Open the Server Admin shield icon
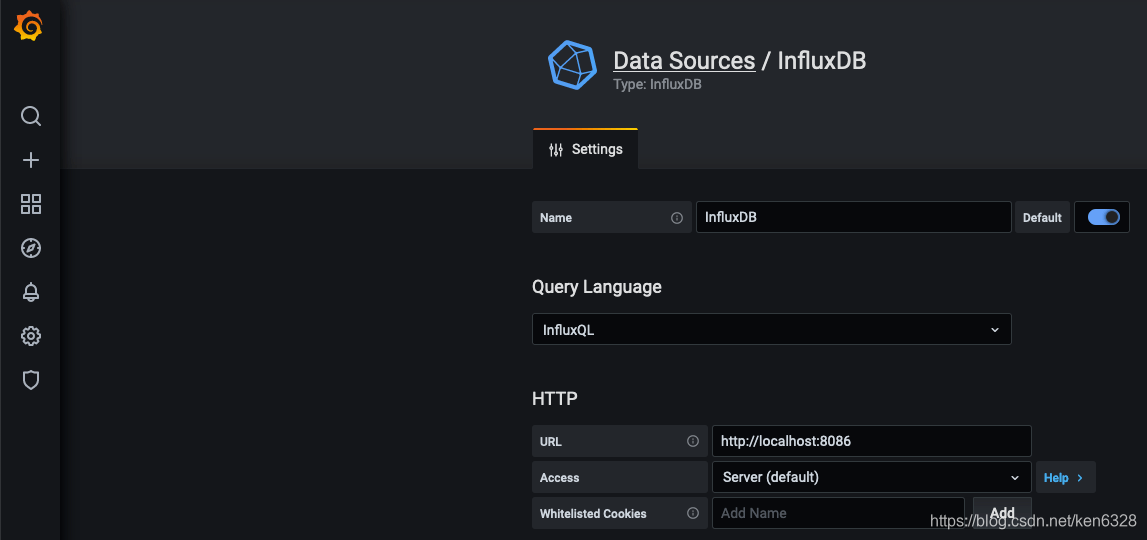This screenshot has width=1147, height=540. pos(31,380)
